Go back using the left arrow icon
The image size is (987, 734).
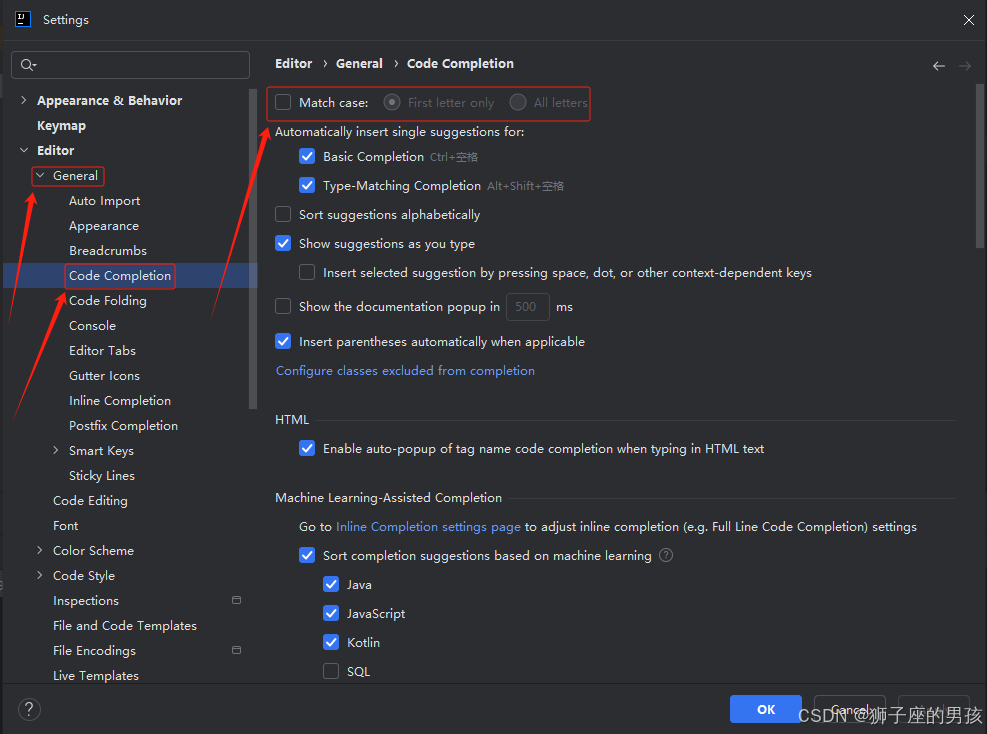[x=939, y=65]
